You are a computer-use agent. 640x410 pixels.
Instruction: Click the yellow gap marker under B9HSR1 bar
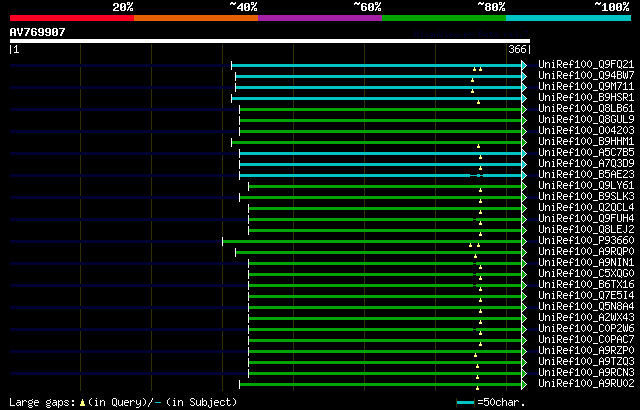(x=478, y=102)
